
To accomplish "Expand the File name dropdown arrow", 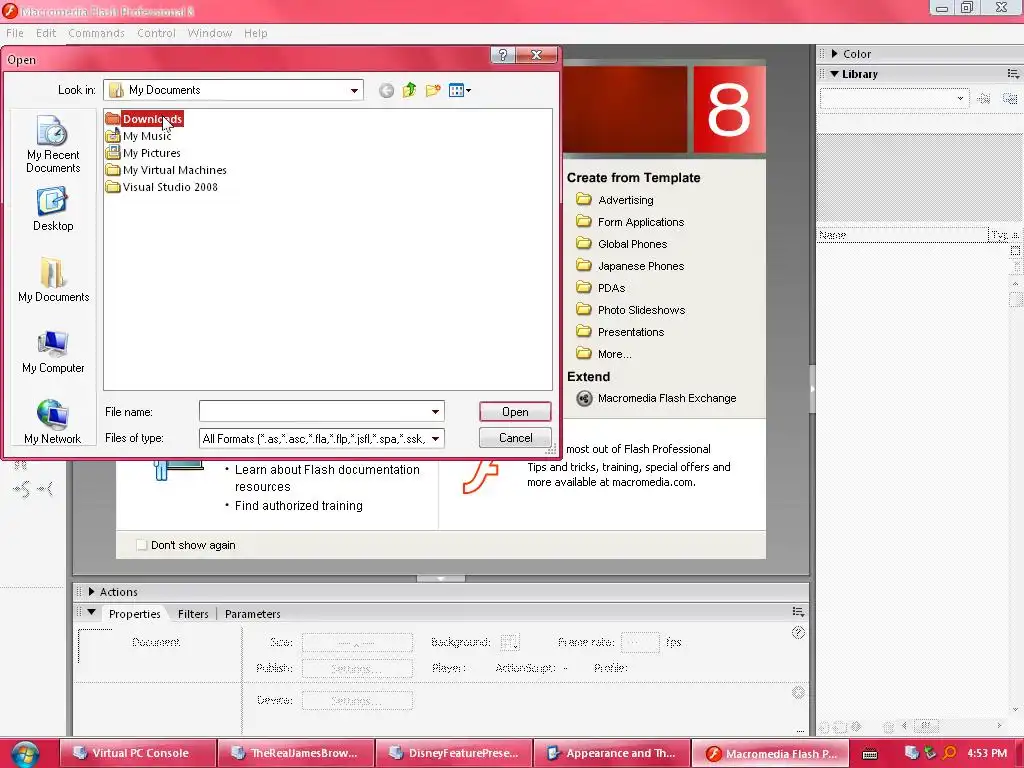I will 435,411.
